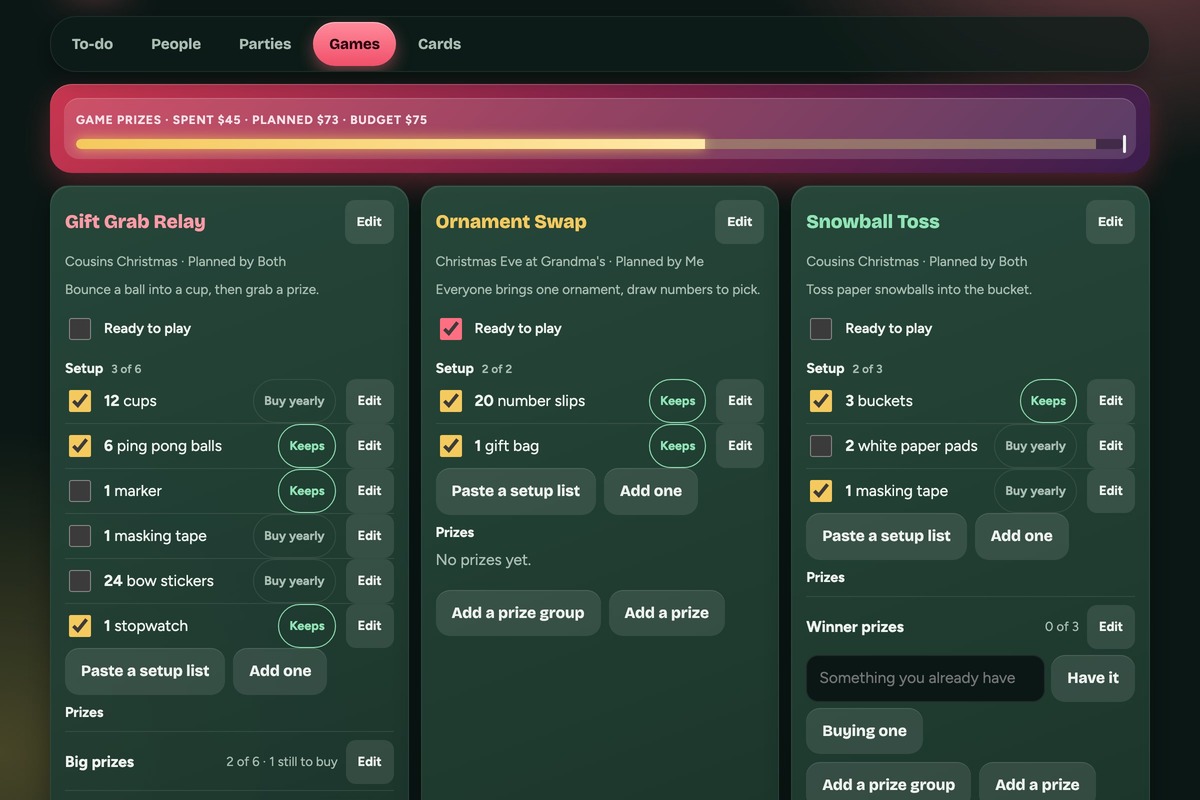1200x800 pixels.
Task: Toggle Keeps tag on 1 gift bag
Action: pyautogui.click(x=677, y=446)
